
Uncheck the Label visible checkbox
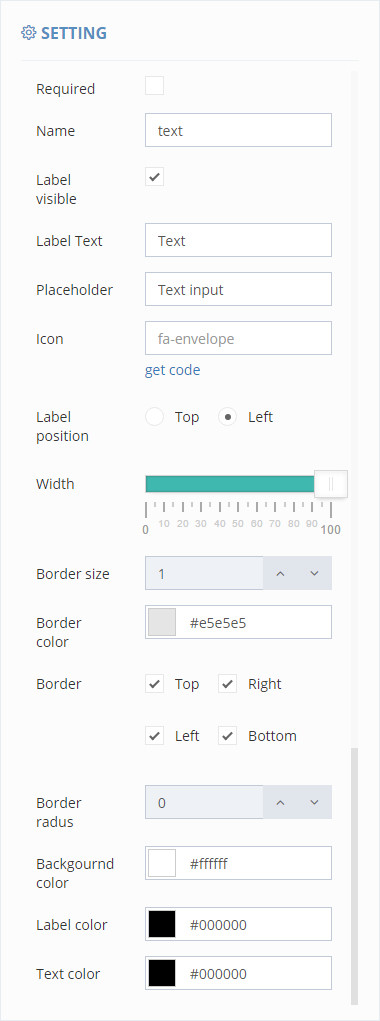click(x=154, y=177)
